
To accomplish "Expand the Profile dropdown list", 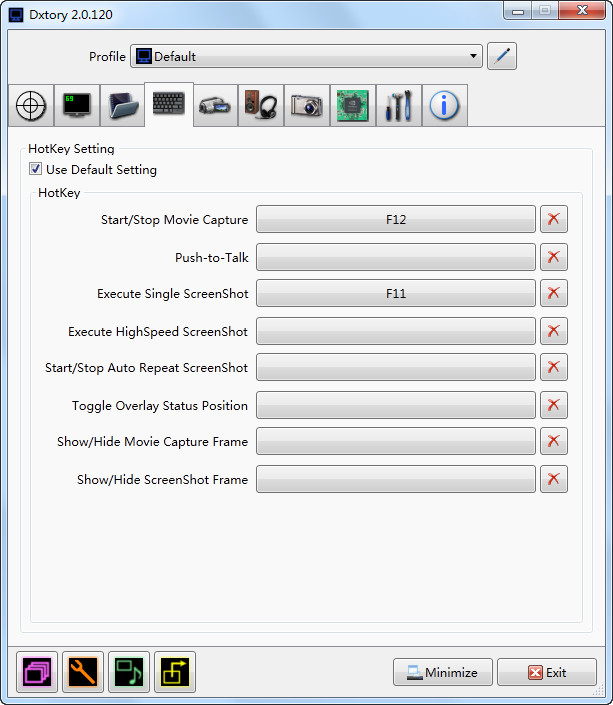I will (x=473, y=56).
